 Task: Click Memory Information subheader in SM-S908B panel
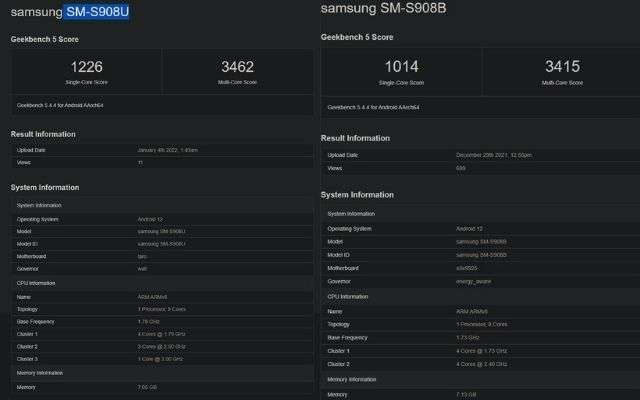352,380
